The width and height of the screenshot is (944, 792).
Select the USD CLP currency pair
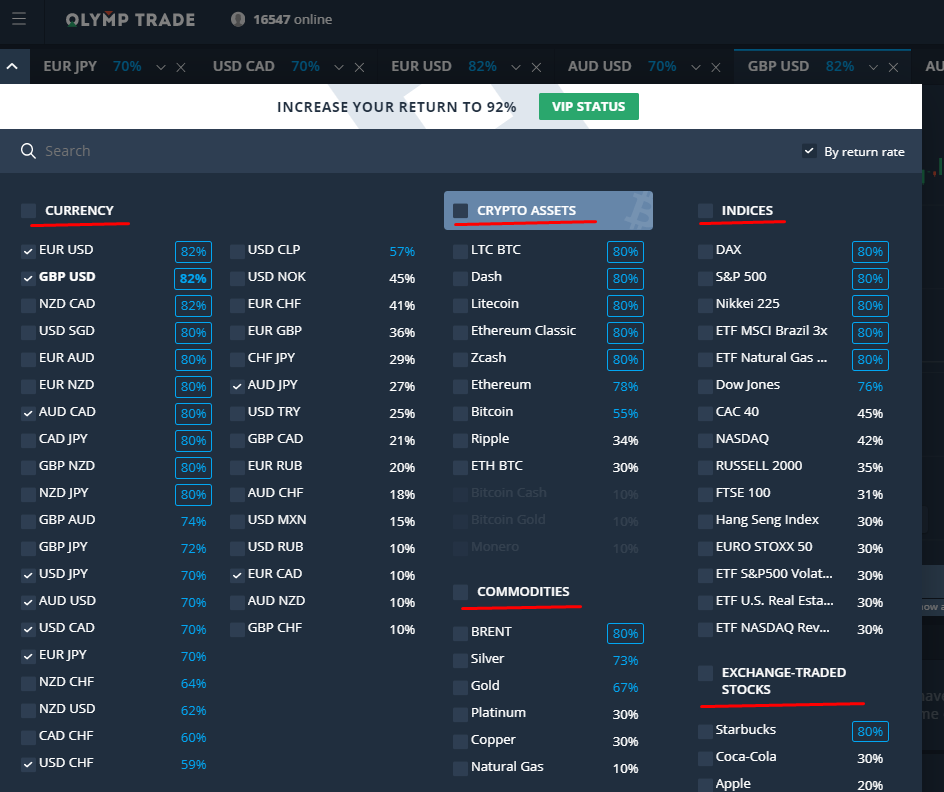pyautogui.click(x=274, y=250)
